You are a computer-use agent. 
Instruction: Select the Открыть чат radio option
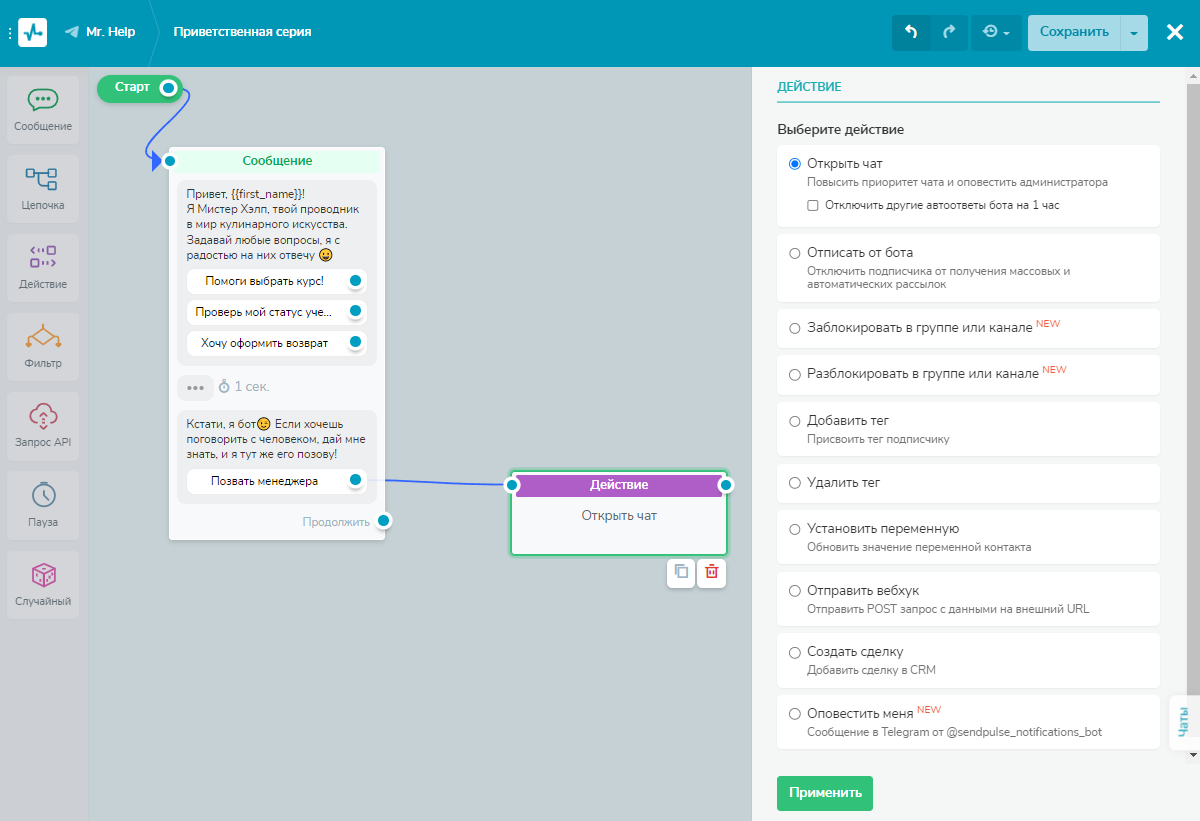(795, 164)
